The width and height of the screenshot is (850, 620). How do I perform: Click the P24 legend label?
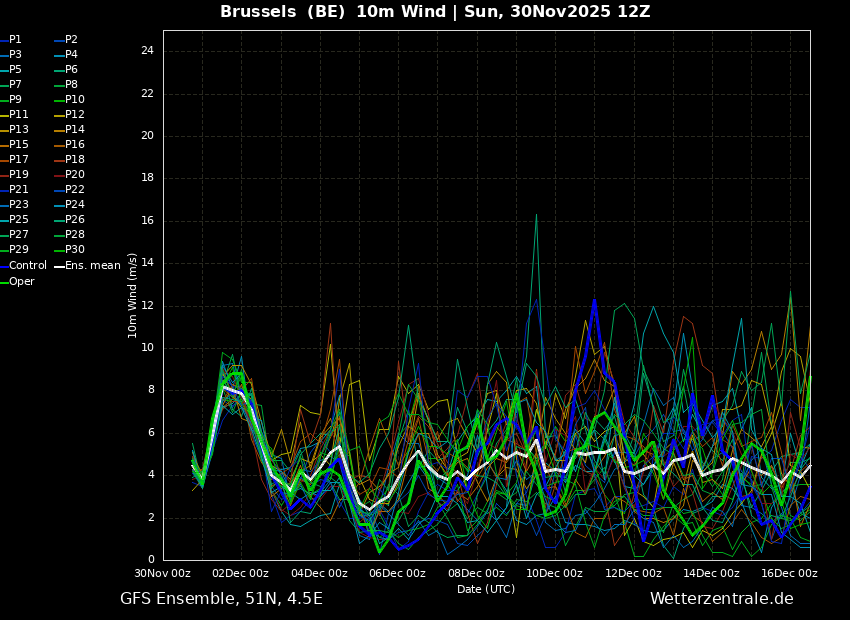[x=74, y=204]
